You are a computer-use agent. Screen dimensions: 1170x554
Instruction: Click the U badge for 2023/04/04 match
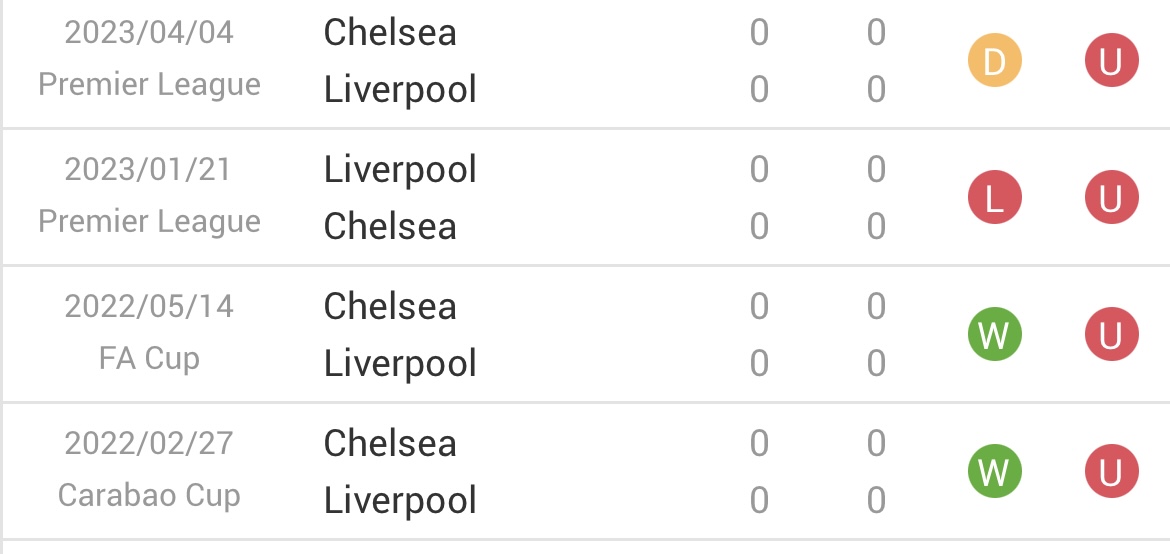(x=1112, y=61)
